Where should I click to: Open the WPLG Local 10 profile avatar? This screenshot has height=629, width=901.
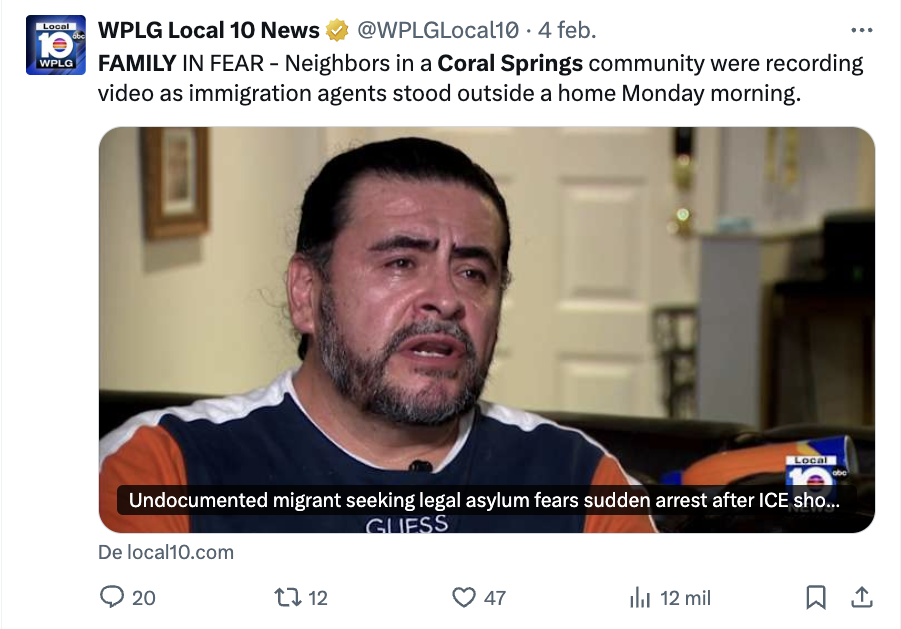[x=56, y=45]
